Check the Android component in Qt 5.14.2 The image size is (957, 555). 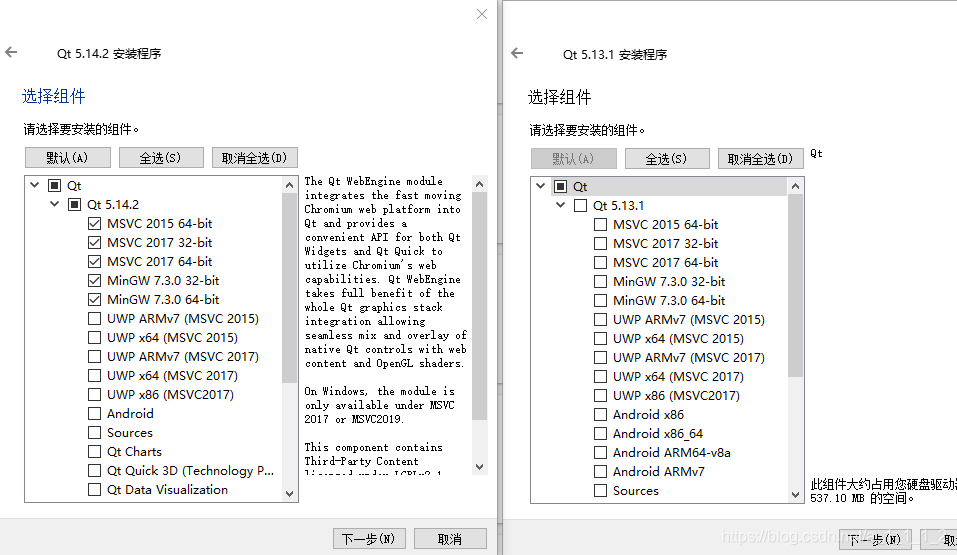[94, 413]
